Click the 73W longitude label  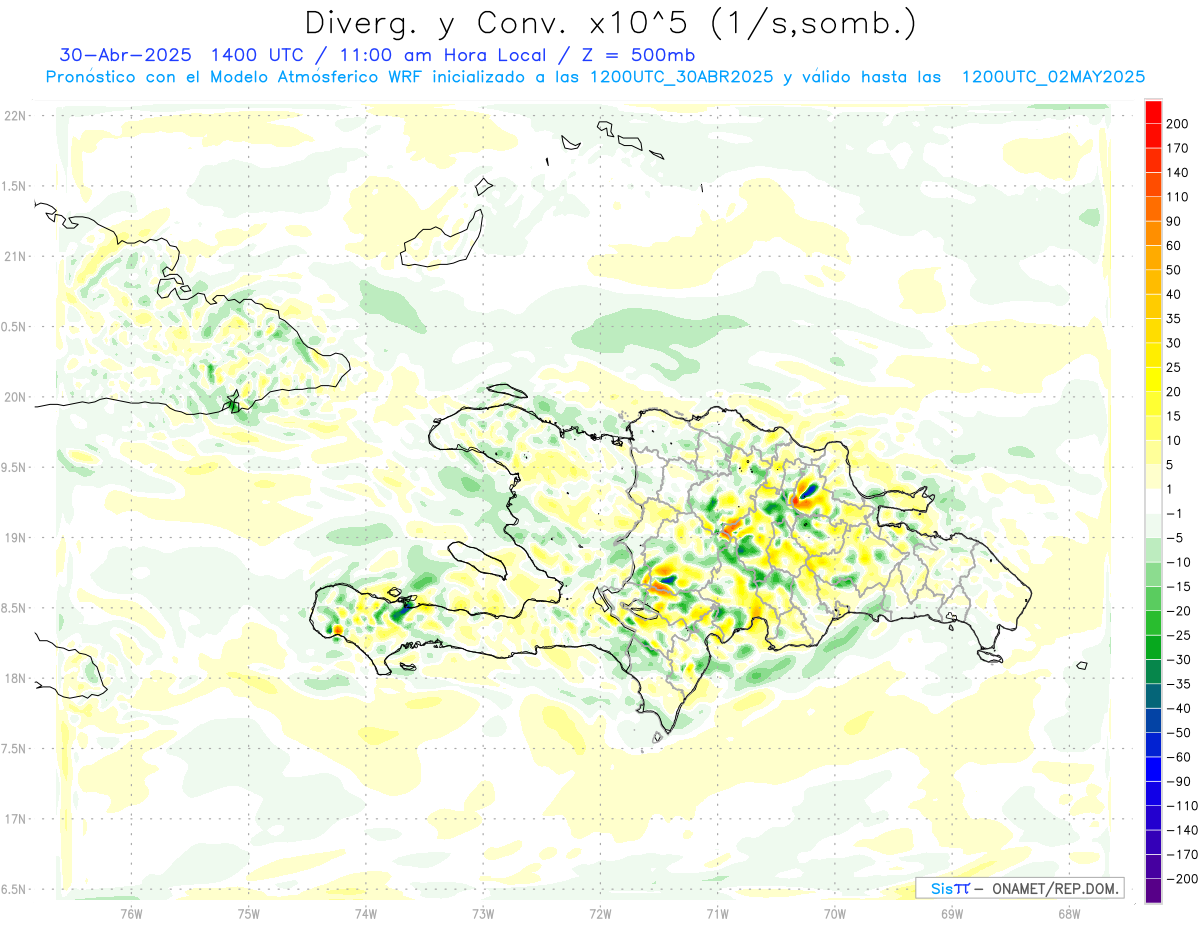(483, 914)
